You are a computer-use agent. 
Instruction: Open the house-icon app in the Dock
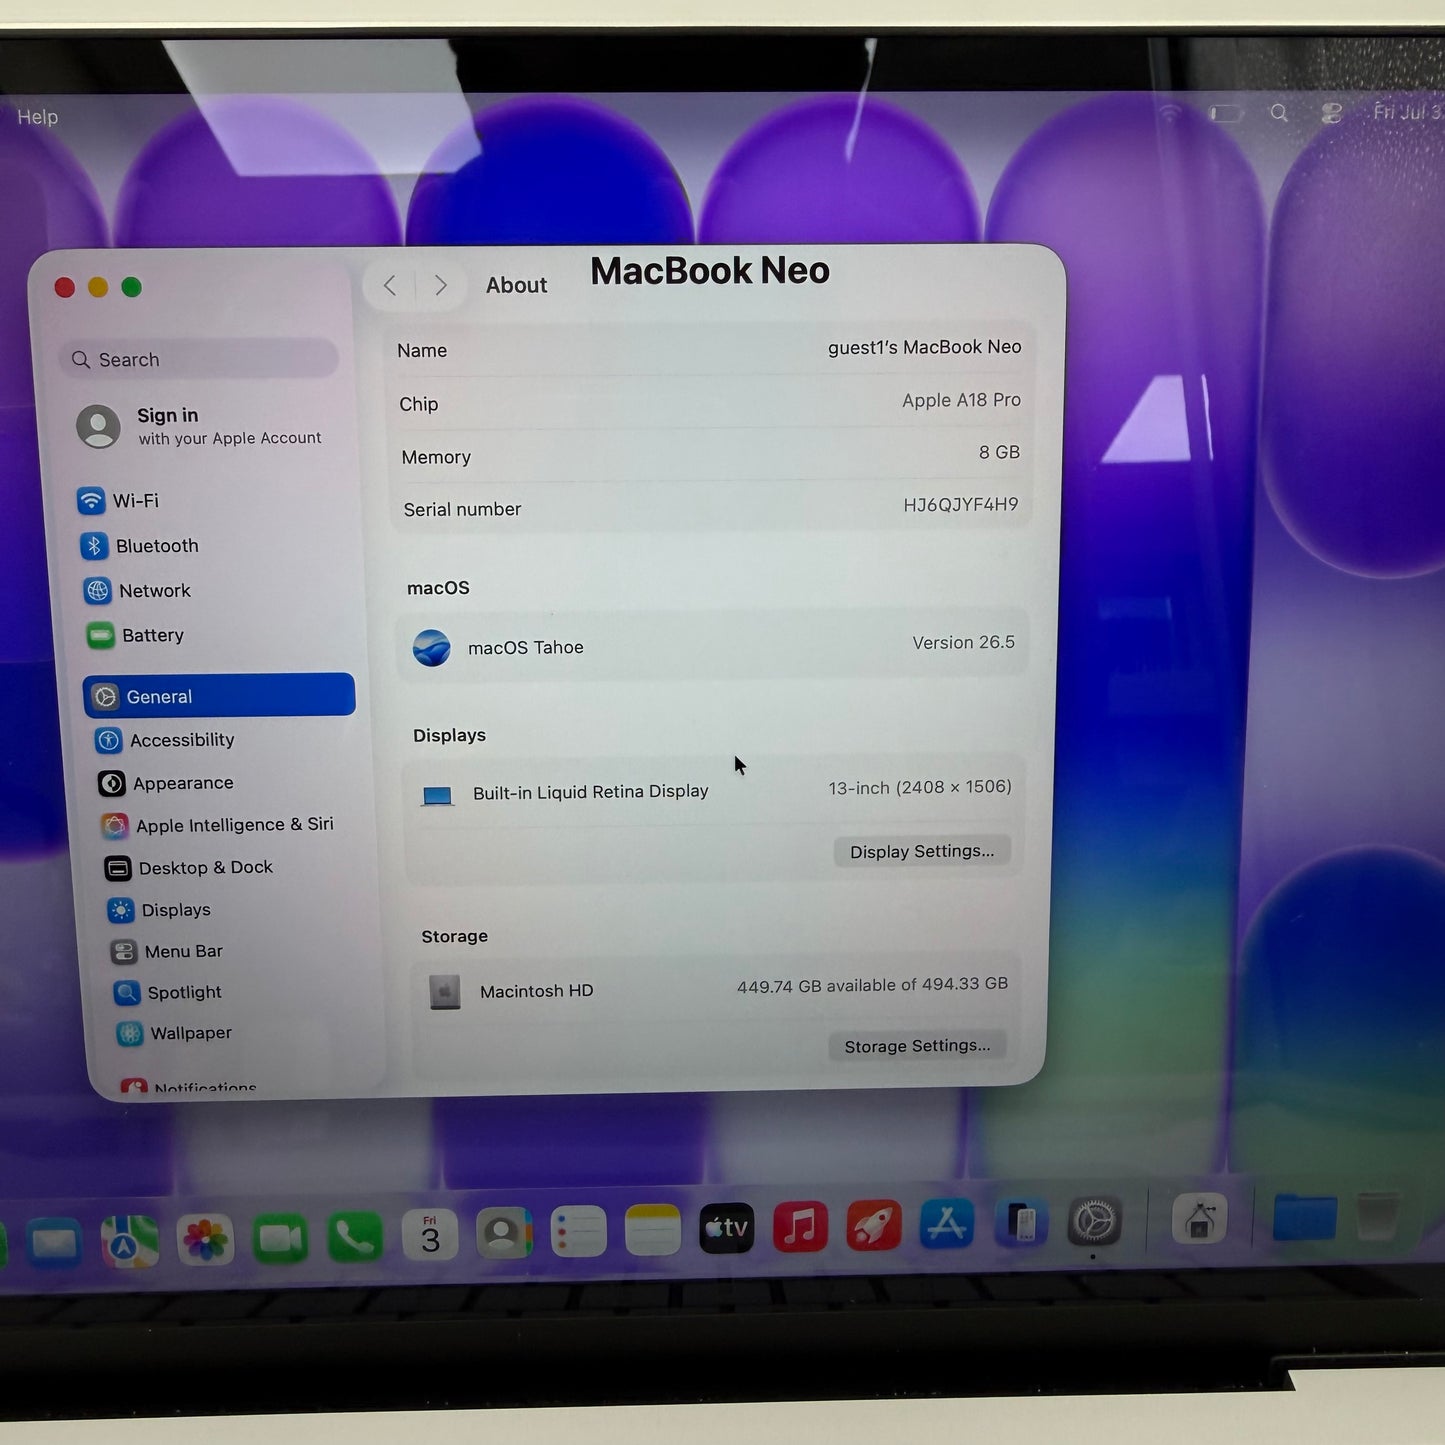(1199, 1219)
